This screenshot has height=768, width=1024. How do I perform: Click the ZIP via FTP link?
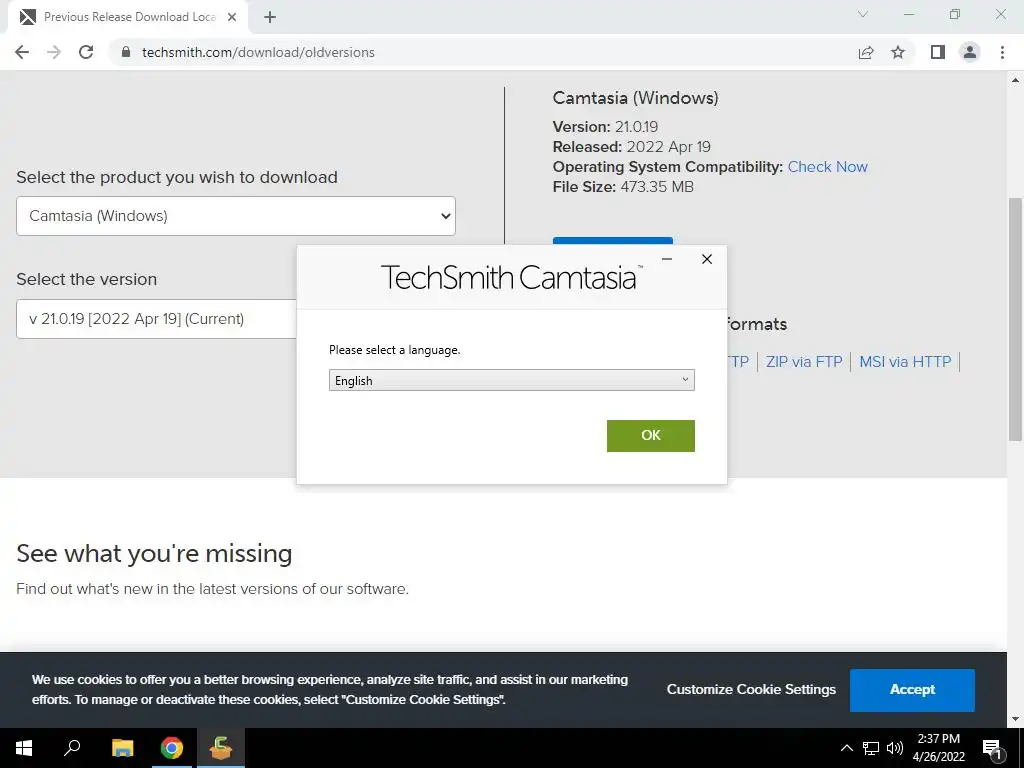pos(804,362)
